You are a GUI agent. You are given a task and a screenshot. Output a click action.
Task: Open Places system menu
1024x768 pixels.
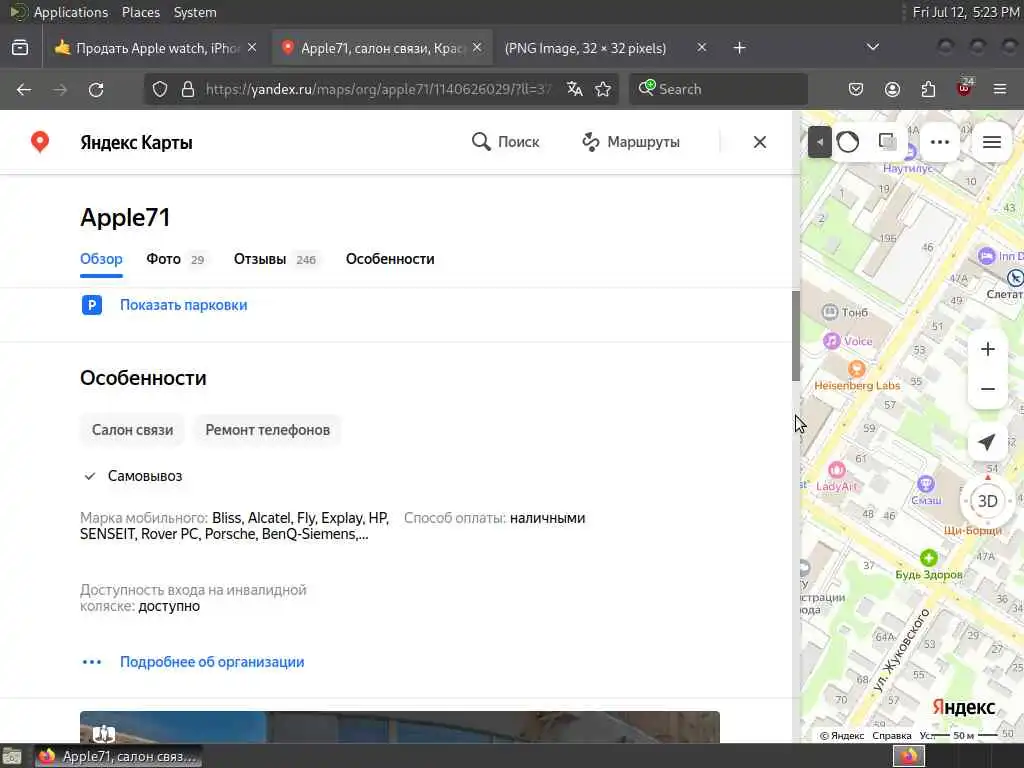(x=141, y=12)
